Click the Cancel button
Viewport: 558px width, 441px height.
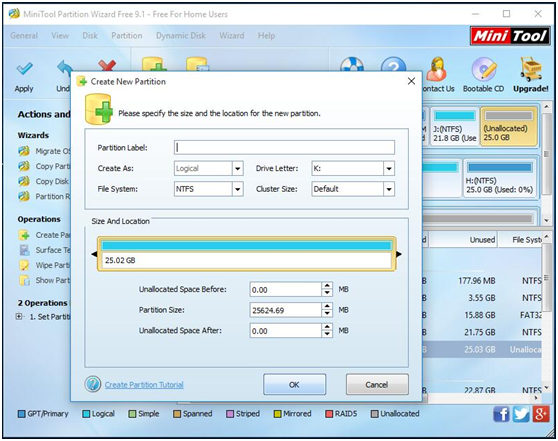pos(377,384)
